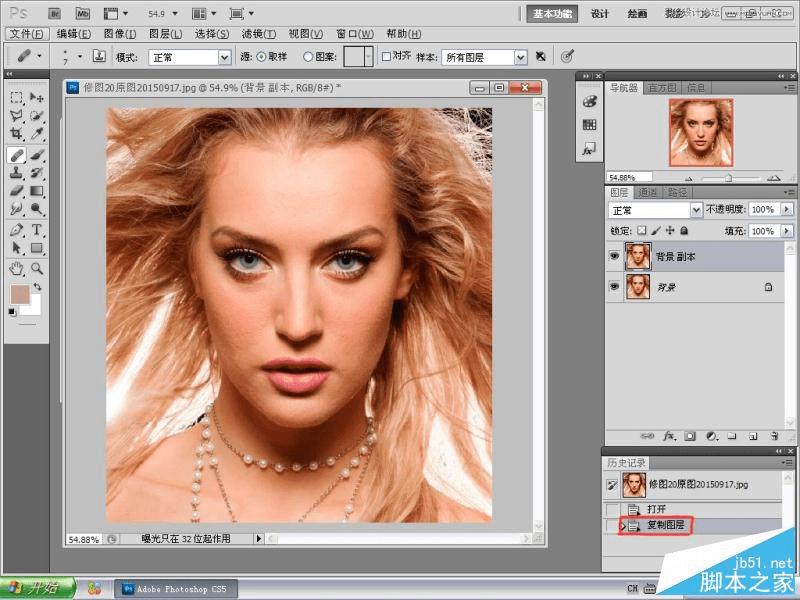Select the Clone Stamp tool
Screen dimensions: 800x600
pos(16,172)
